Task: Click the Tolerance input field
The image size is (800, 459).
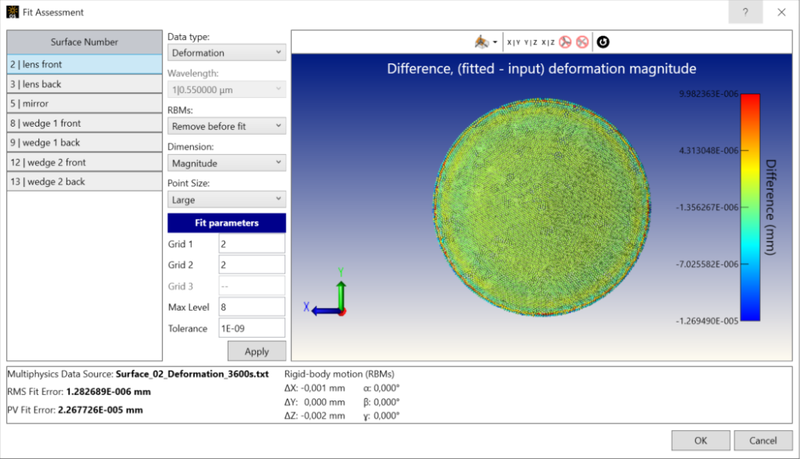Action: coord(251,328)
